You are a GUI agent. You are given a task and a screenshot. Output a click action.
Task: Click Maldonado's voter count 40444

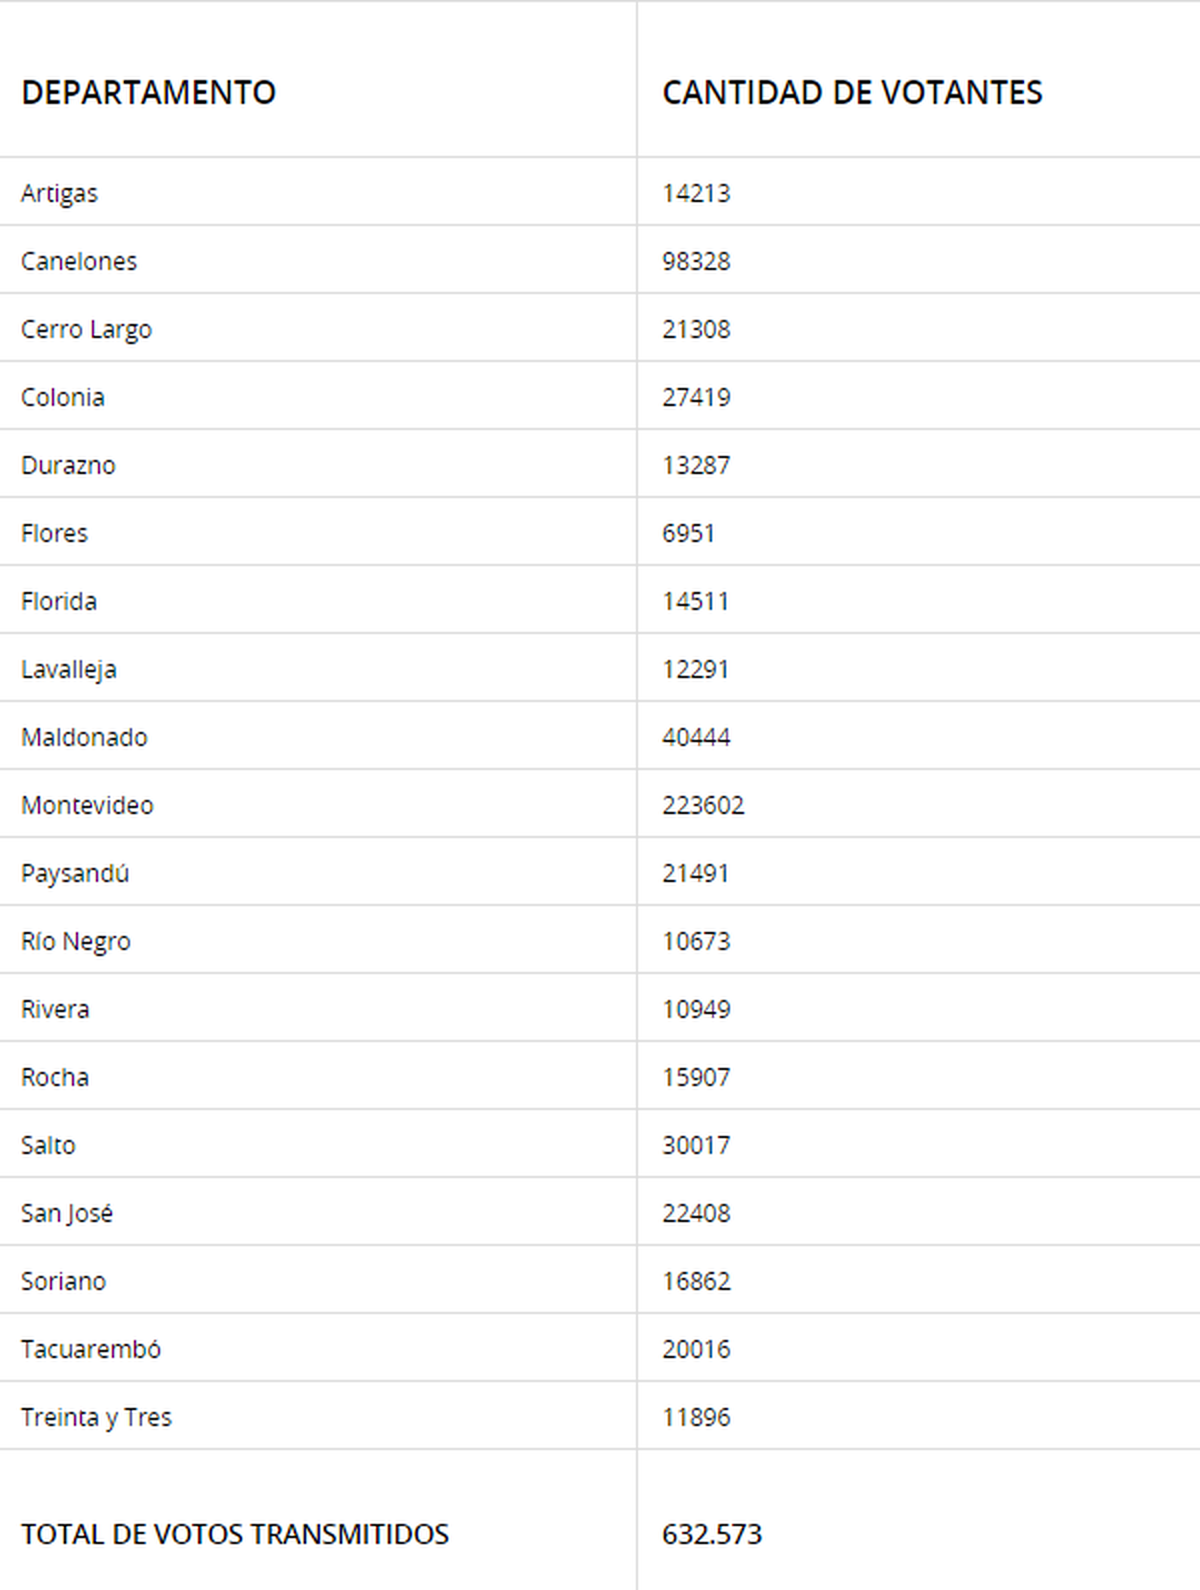(x=696, y=737)
